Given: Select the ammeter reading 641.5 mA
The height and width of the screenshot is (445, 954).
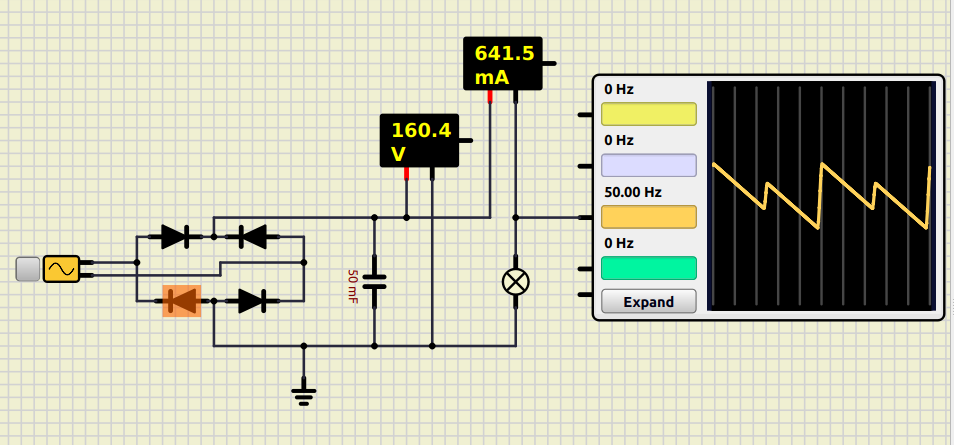Looking at the screenshot, I should [x=502, y=64].
